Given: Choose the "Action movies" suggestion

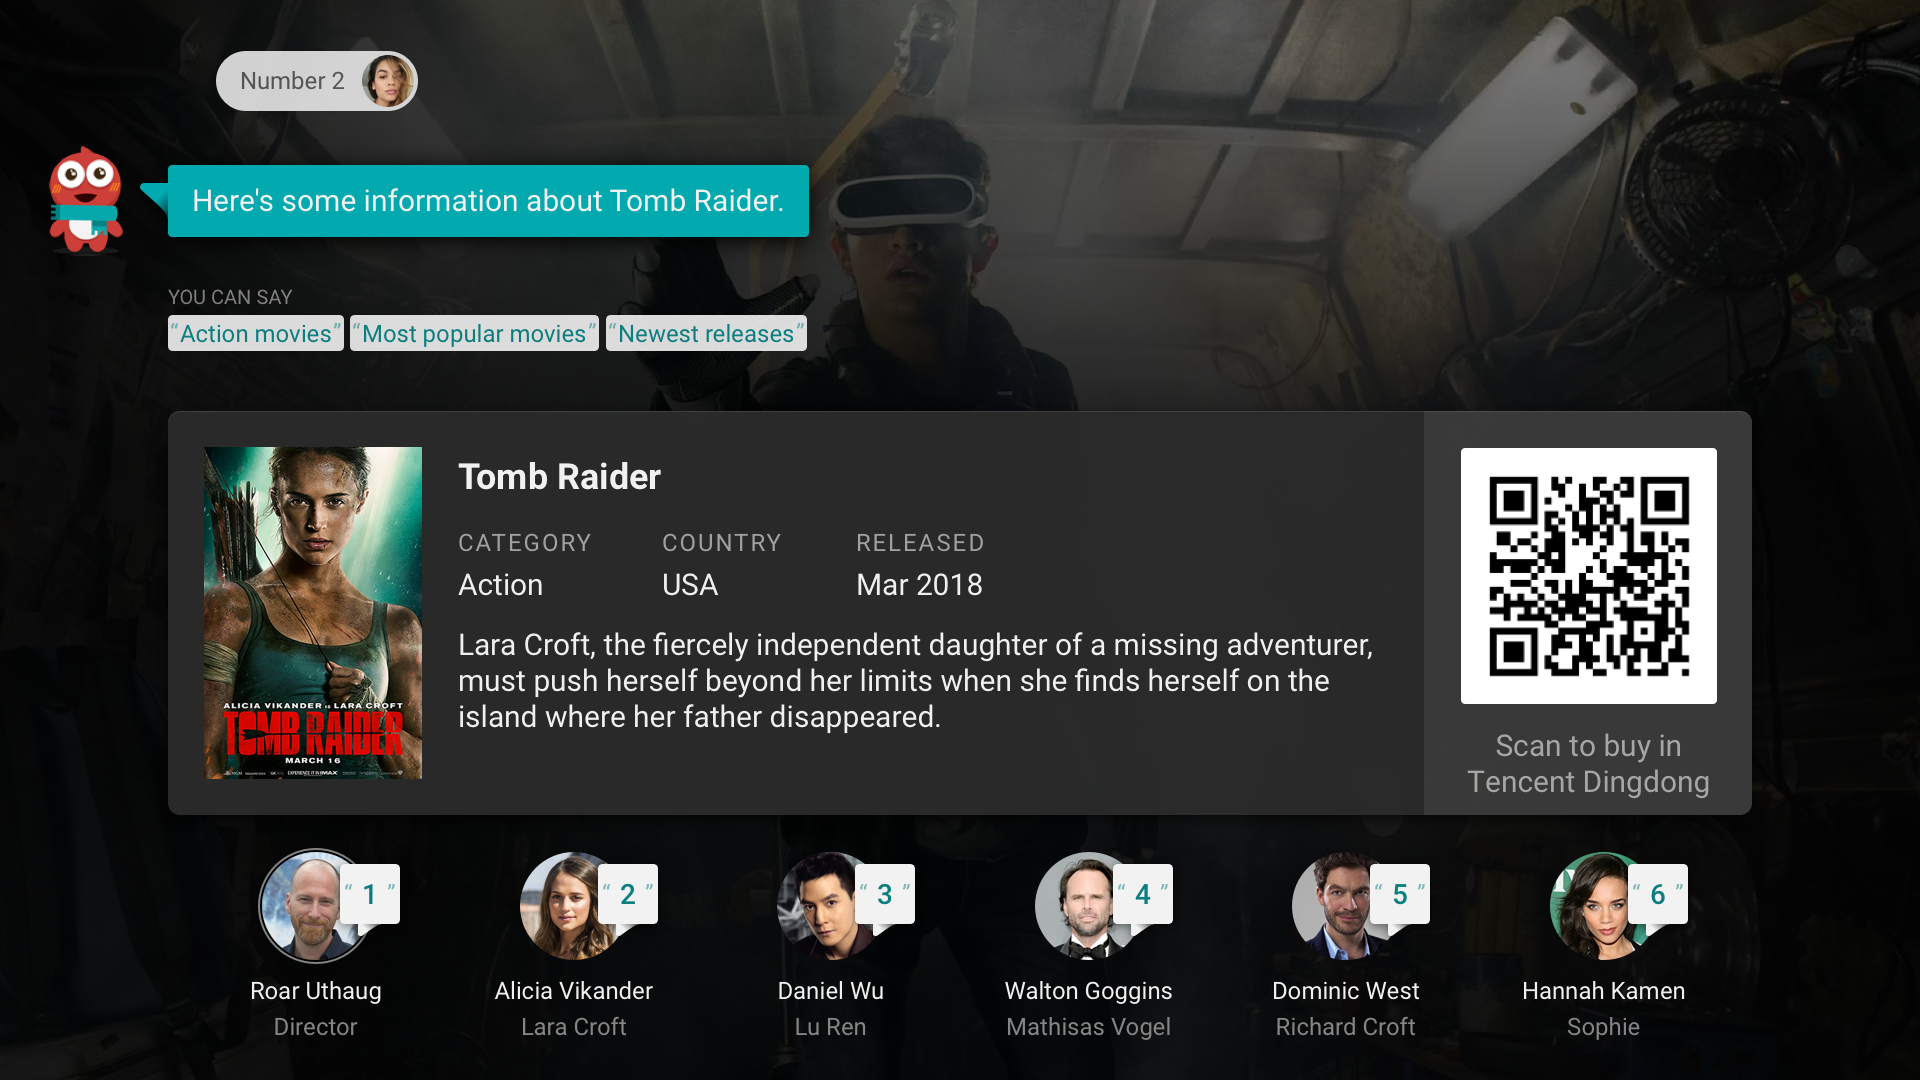Looking at the screenshot, I should [x=256, y=334].
